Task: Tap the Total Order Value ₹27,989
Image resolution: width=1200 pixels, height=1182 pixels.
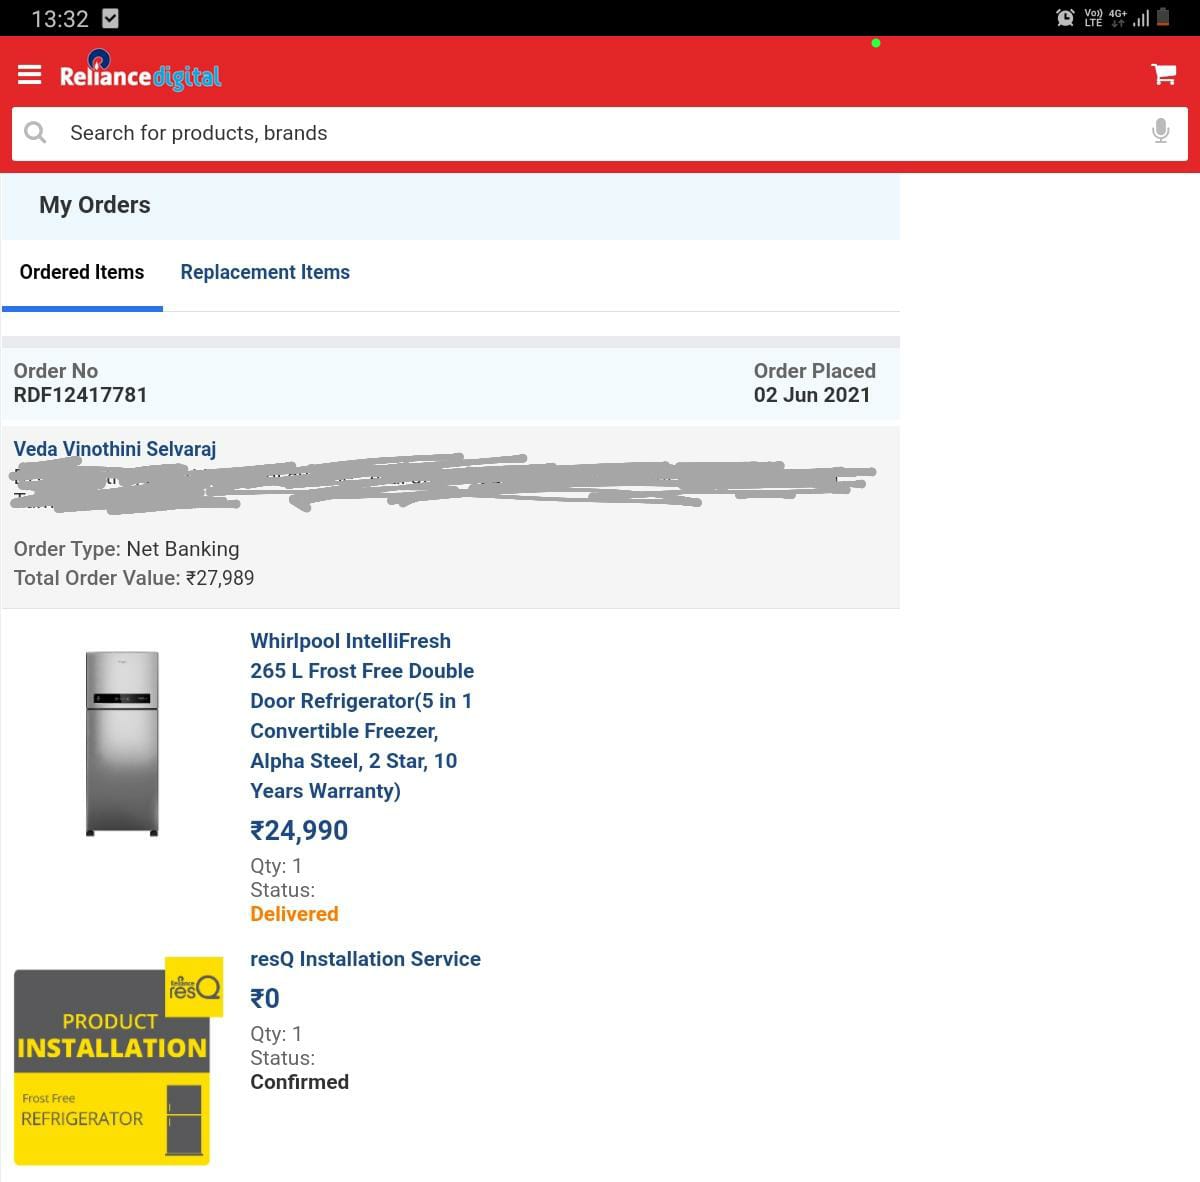Action: click(134, 578)
